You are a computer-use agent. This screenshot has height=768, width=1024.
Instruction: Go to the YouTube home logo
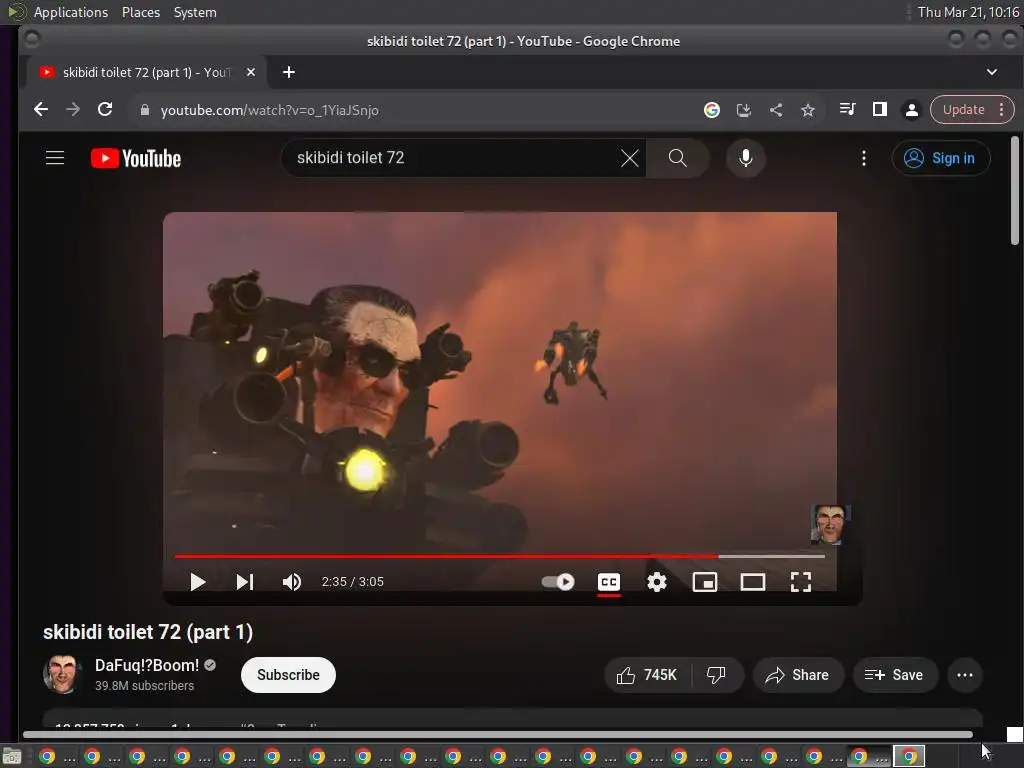point(136,158)
